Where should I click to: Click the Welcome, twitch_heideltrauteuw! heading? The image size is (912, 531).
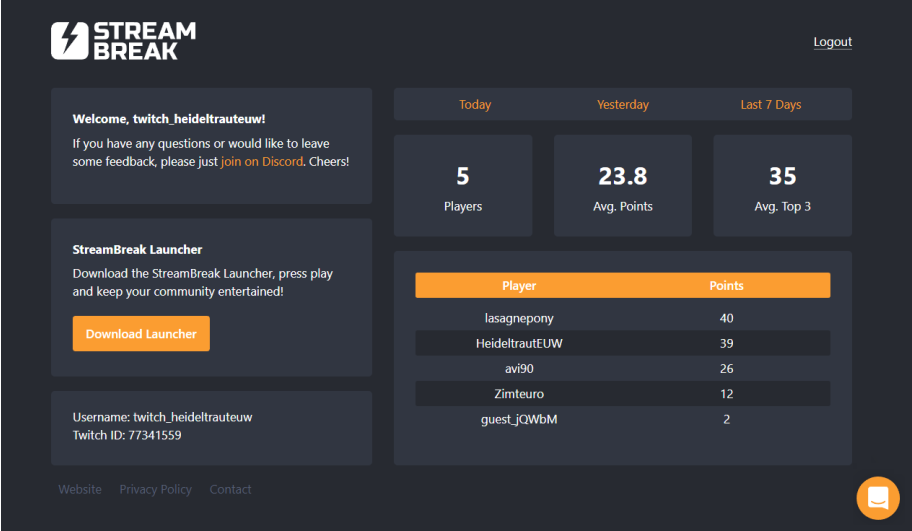pyautogui.click(x=169, y=119)
